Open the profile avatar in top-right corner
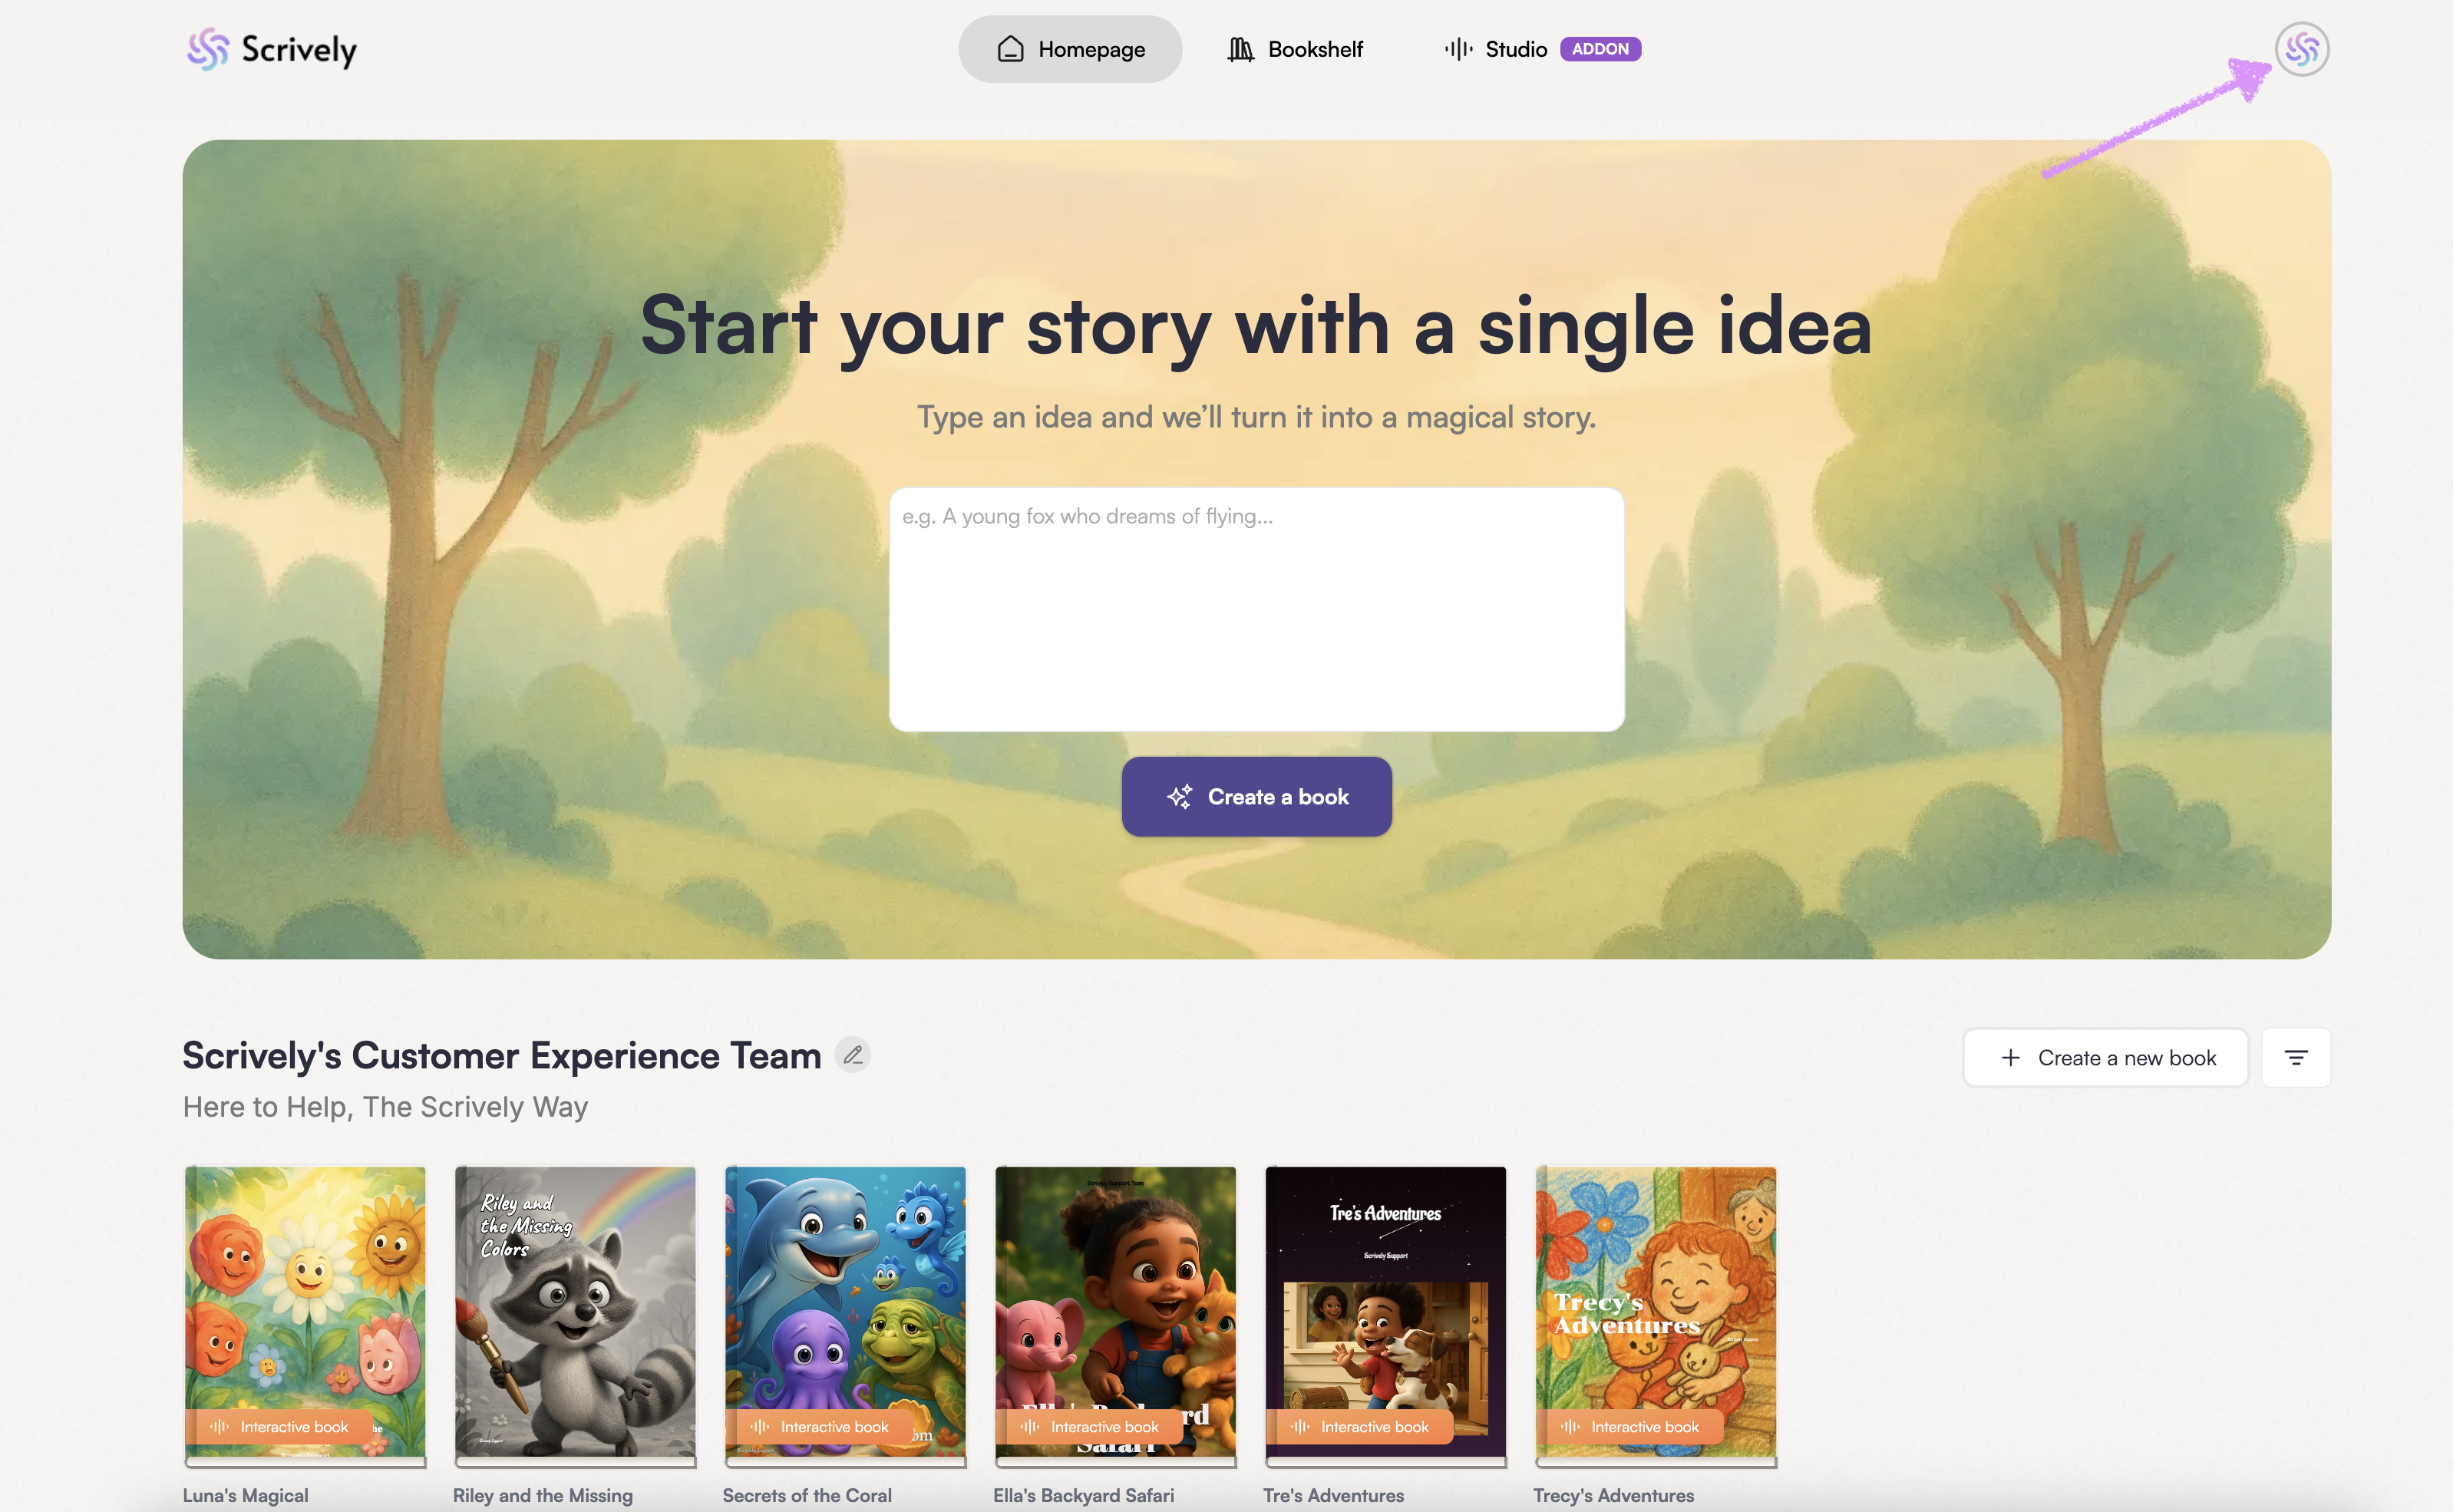 point(2302,49)
